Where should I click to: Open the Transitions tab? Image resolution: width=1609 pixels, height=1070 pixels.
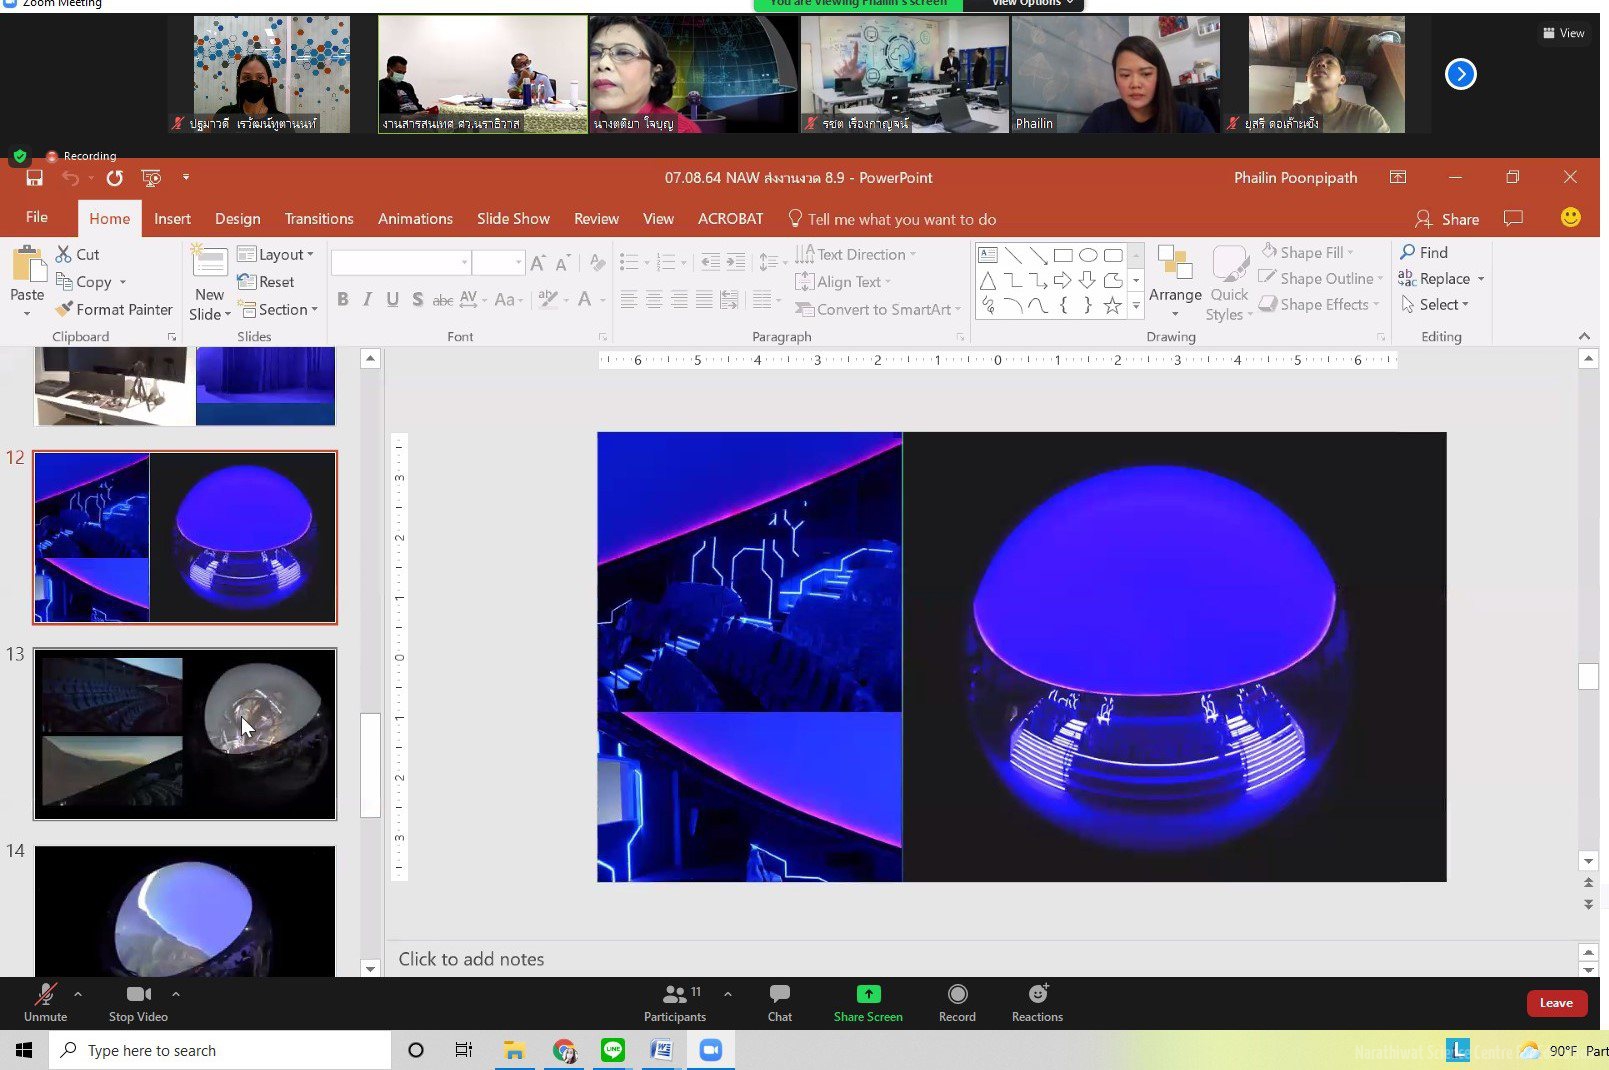click(x=319, y=219)
